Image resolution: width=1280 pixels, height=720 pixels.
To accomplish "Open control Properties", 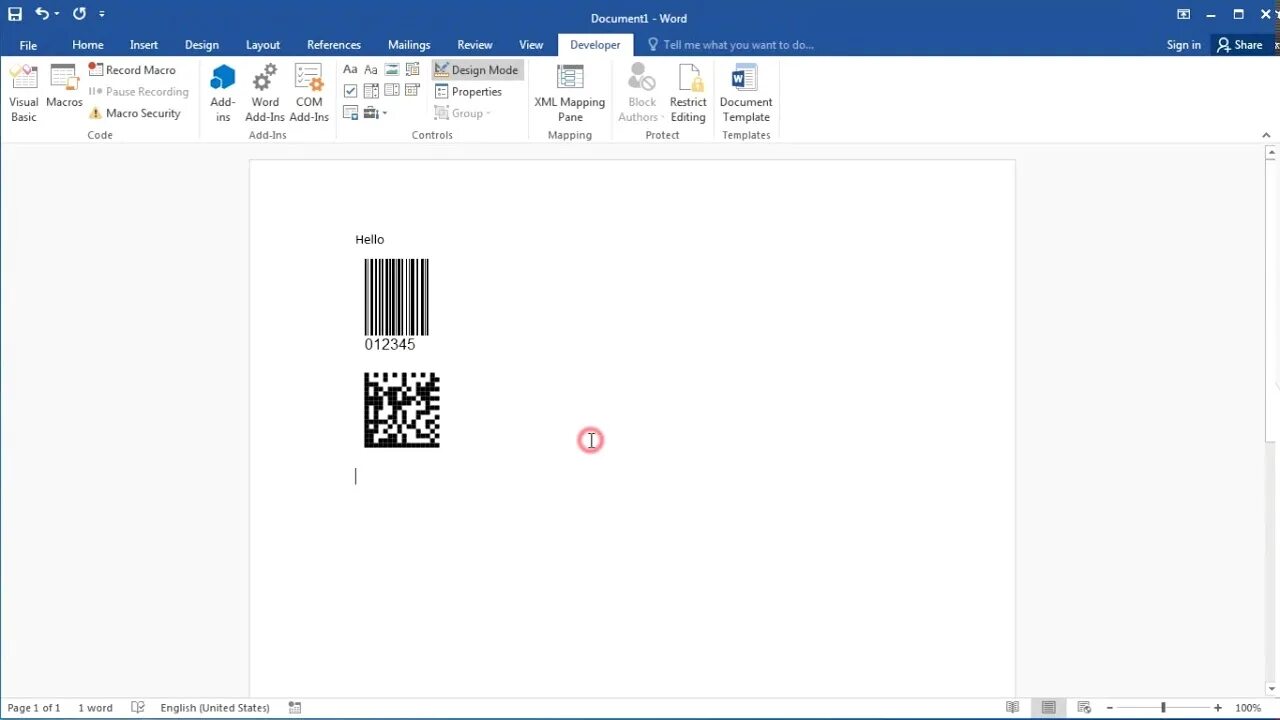I will pyautogui.click(x=468, y=92).
